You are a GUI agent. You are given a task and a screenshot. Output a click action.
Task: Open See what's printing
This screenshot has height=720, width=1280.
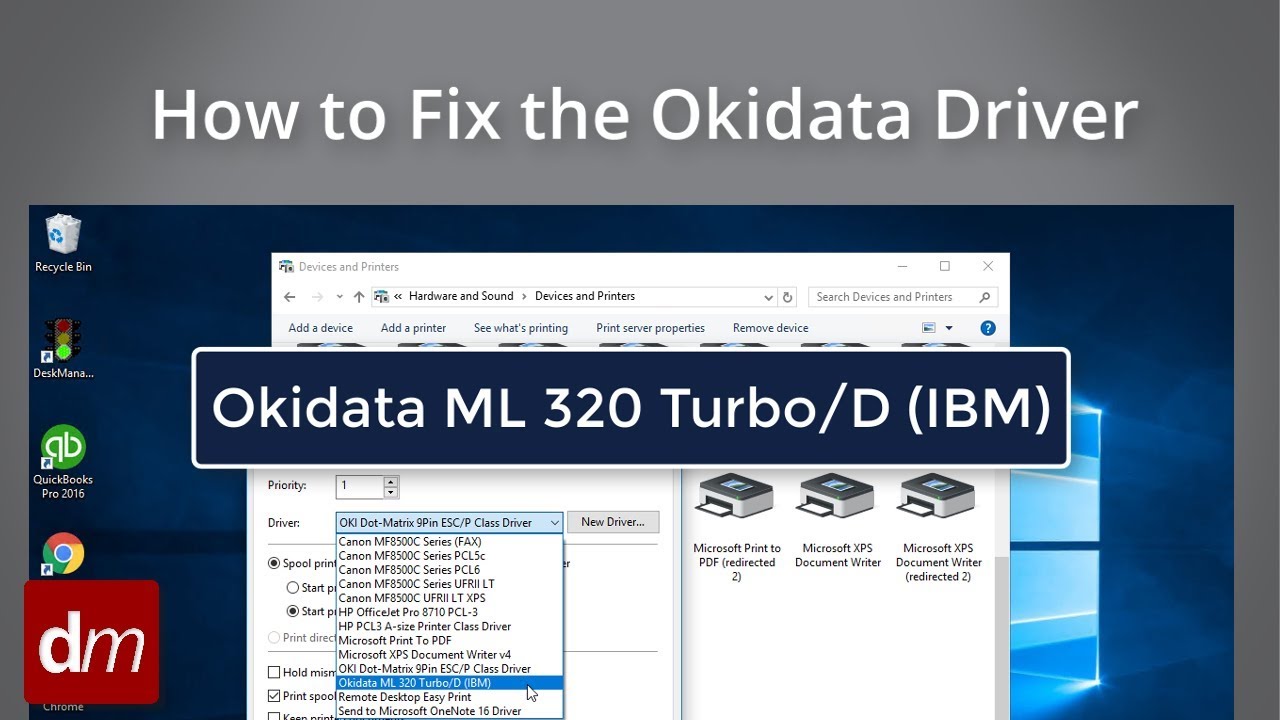(521, 328)
